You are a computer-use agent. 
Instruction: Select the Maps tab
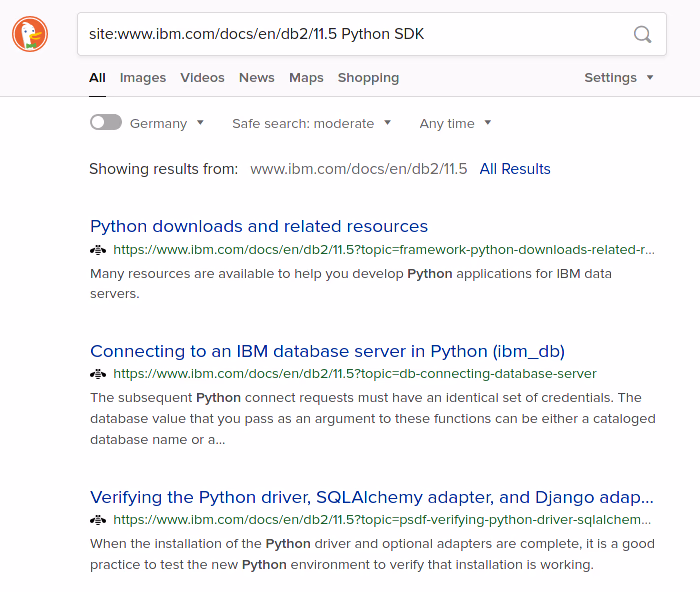[x=306, y=78]
